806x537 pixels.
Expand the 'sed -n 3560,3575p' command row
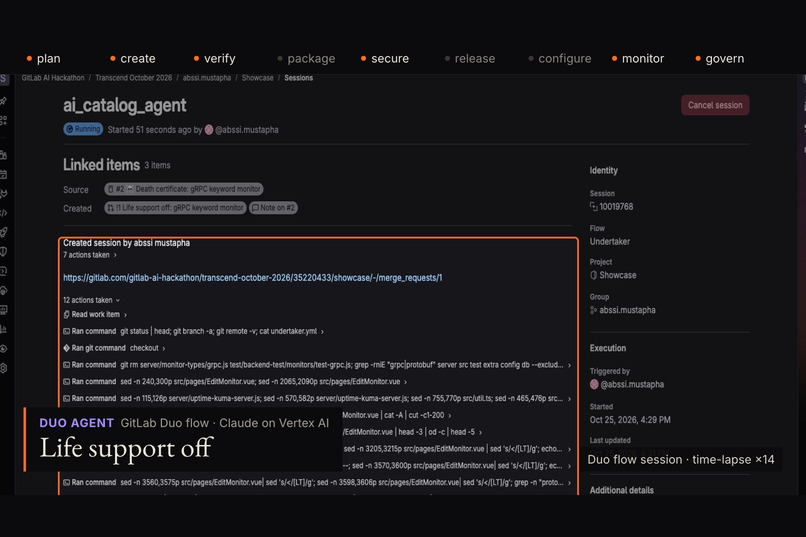(317, 483)
